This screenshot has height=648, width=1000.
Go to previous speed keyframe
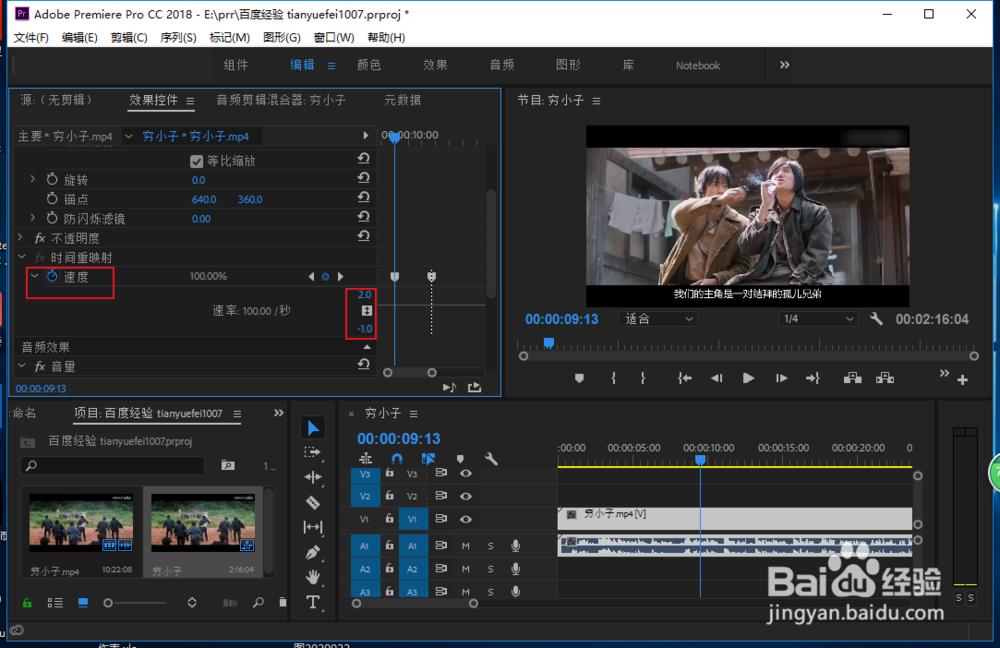311,276
